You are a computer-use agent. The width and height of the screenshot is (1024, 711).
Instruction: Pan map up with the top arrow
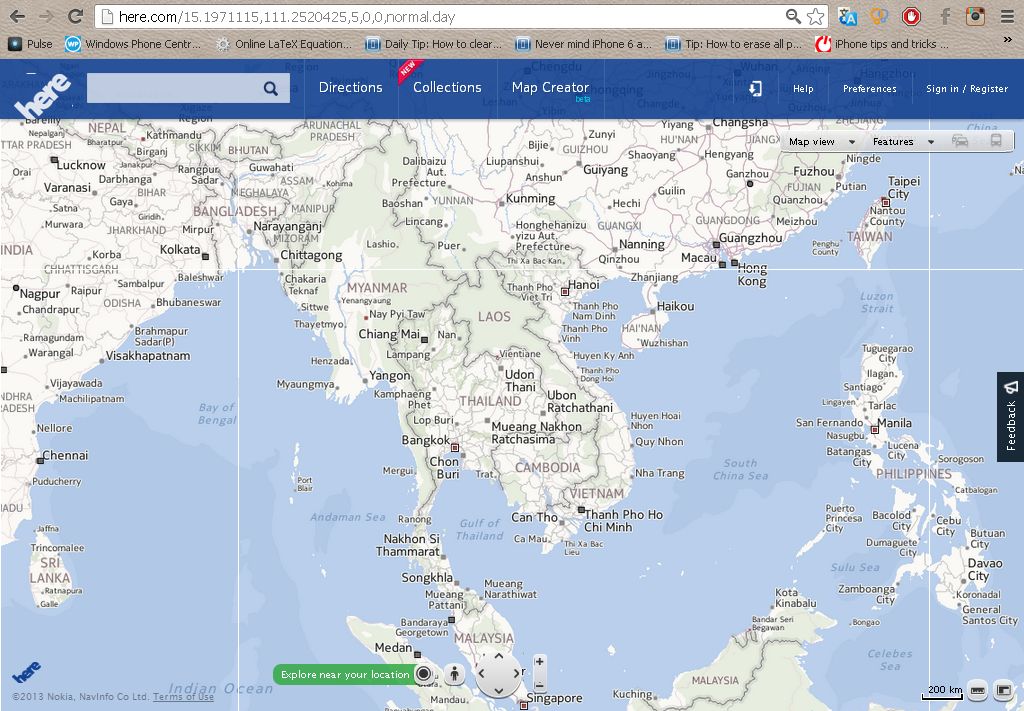tap(498, 656)
